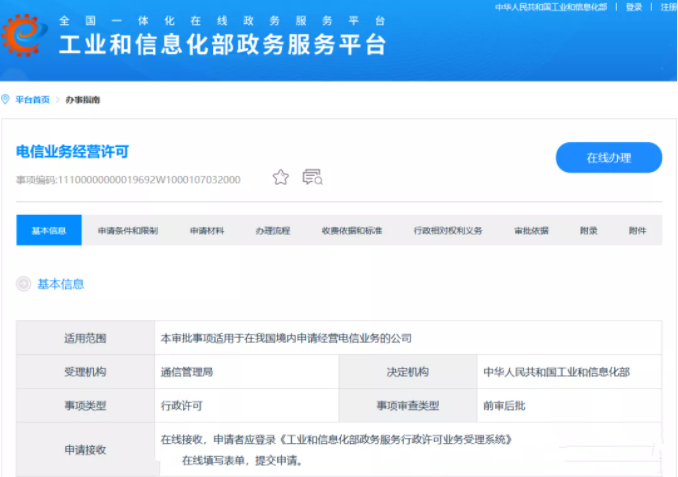
Task: Click the 申请接收 label cell
Action: (85, 450)
